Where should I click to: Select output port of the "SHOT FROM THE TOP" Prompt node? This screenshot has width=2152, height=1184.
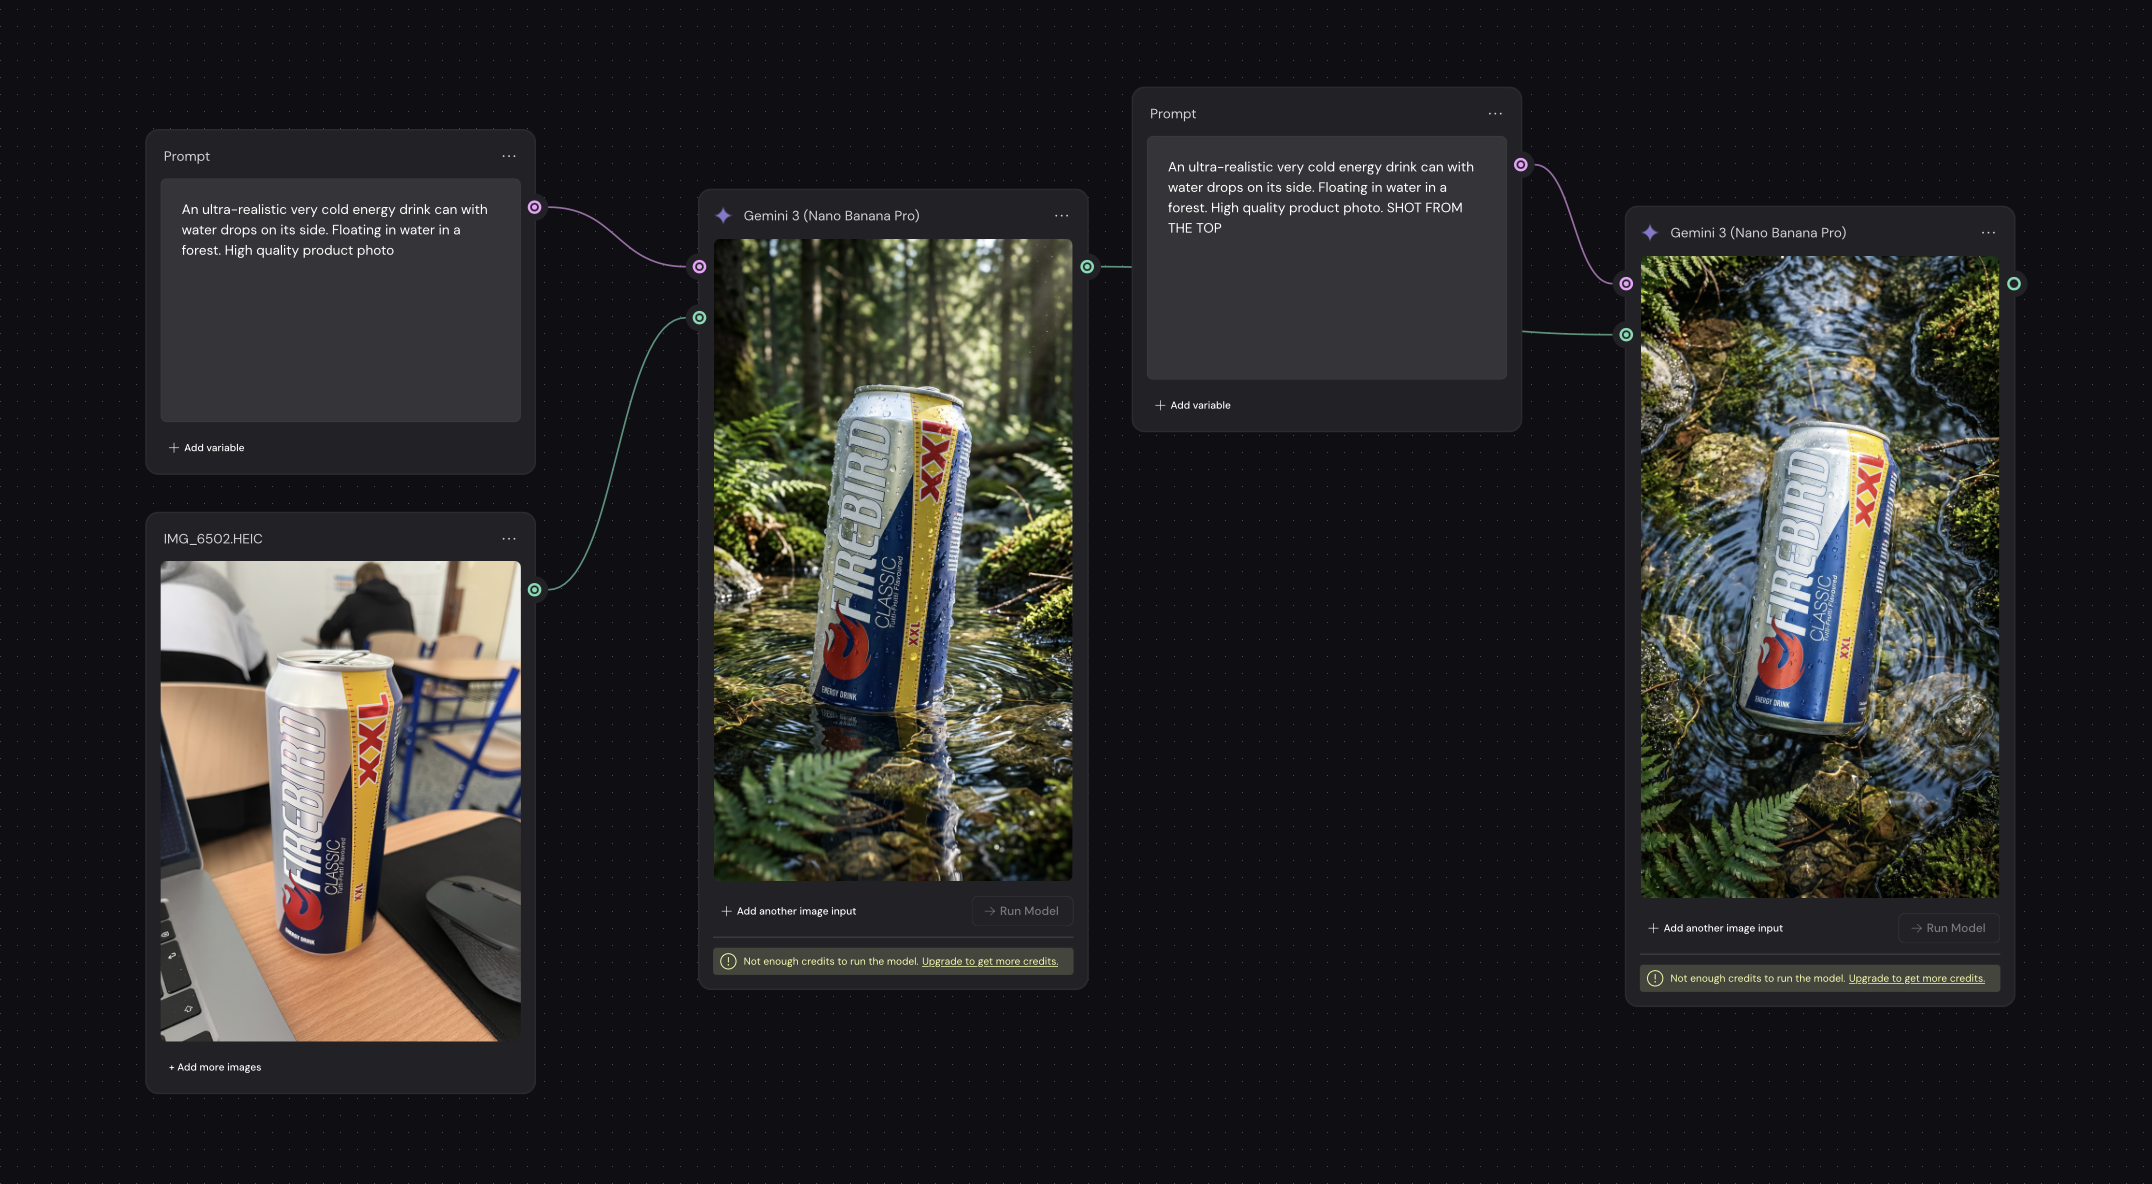pos(1521,165)
